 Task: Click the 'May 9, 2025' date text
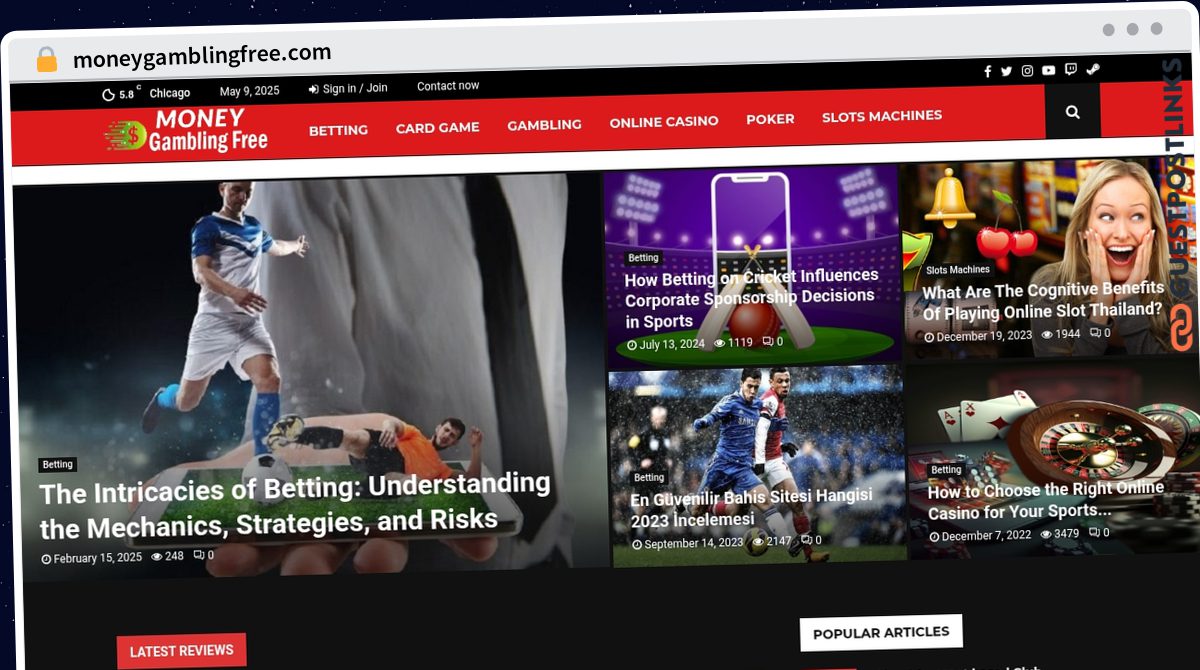[x=250, y=91]
